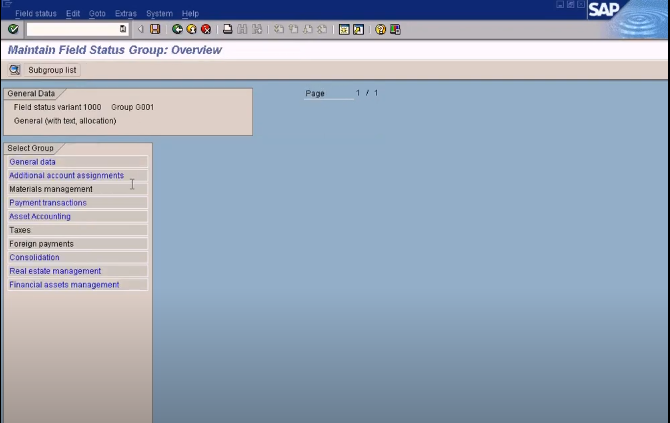The height and width of the screenshot is (423, 670).
Task: Click the Subgroup list button
Action: coord(52,70)
